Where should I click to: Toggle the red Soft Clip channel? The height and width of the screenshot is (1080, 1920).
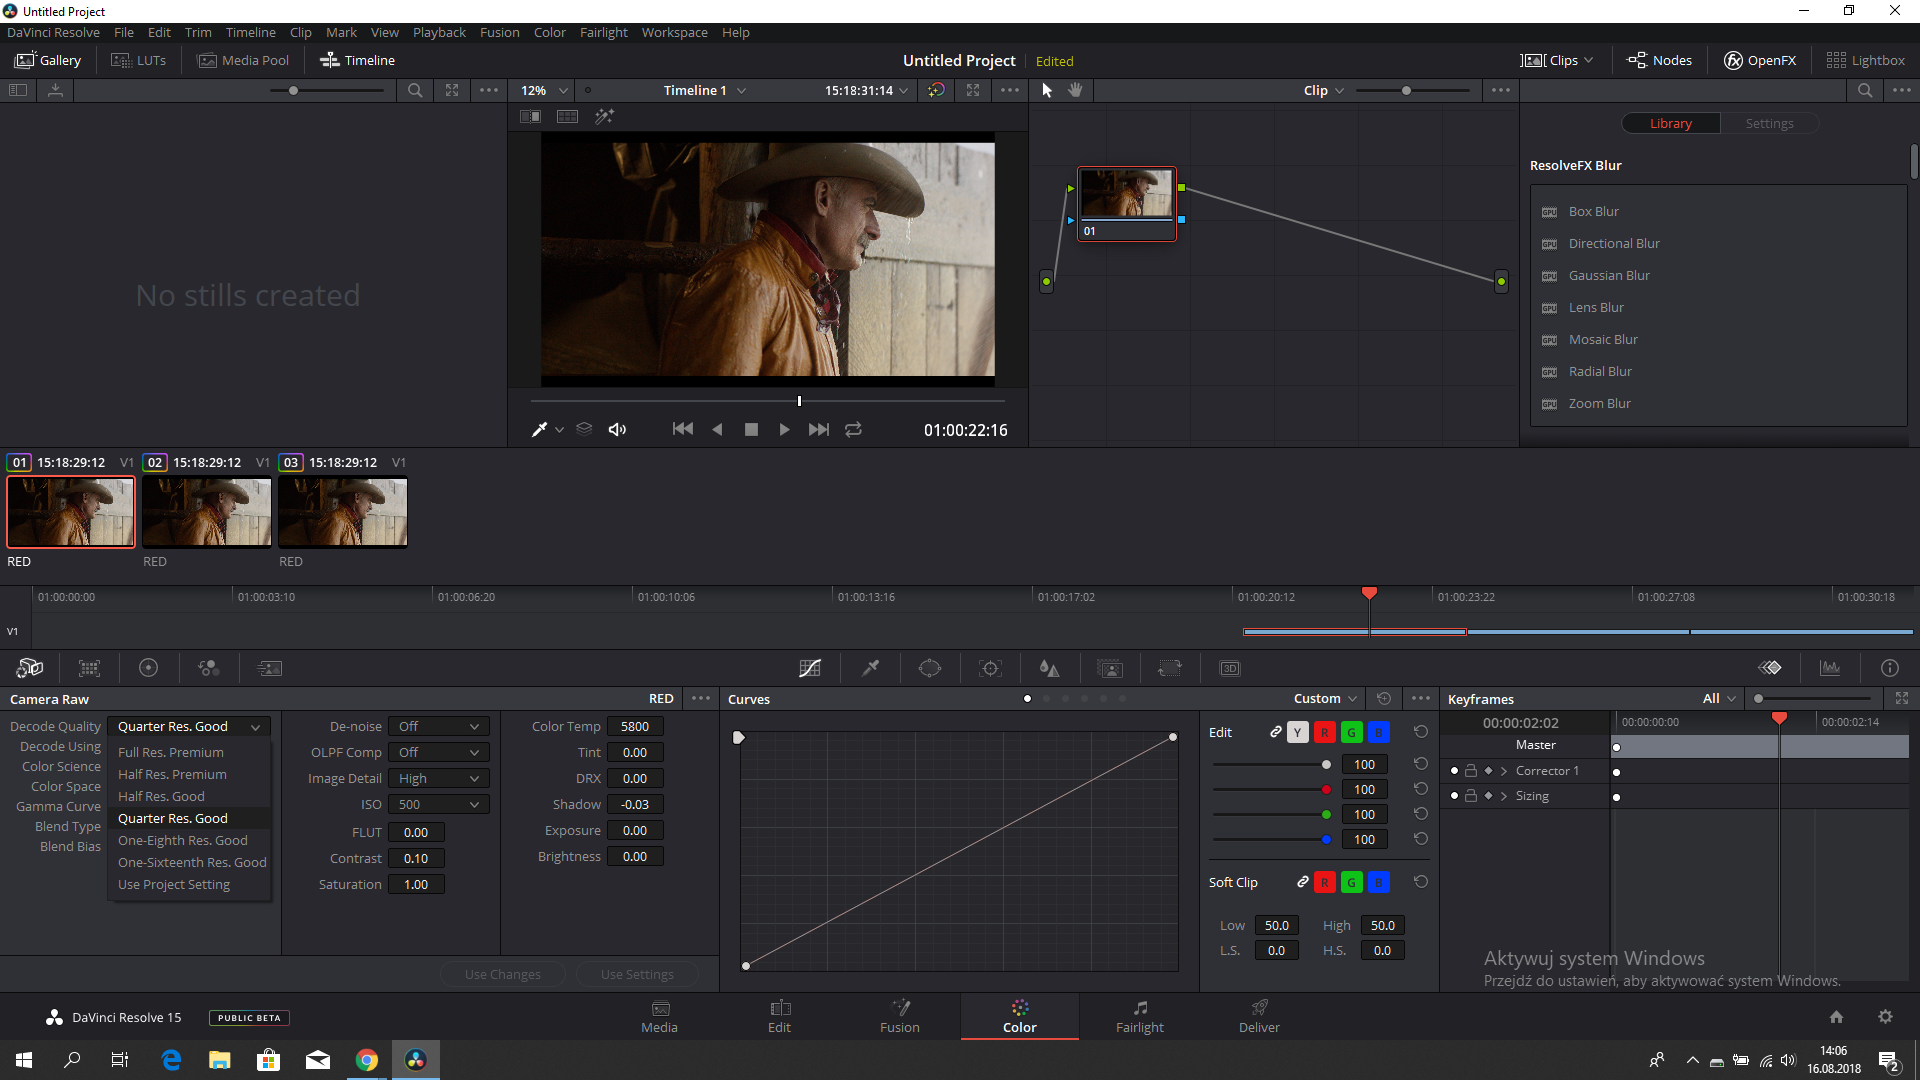tap(1324, 882)
